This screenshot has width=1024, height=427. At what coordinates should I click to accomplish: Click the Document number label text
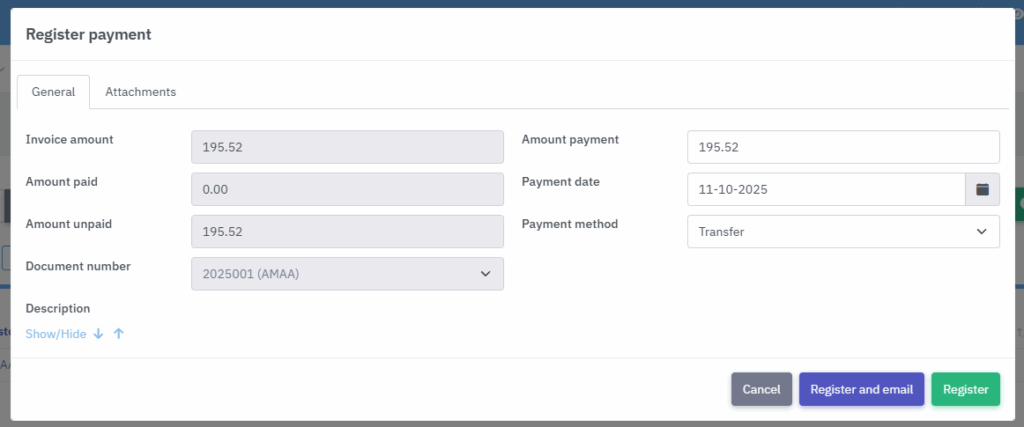pyautogui.click(x=78, y=267)
